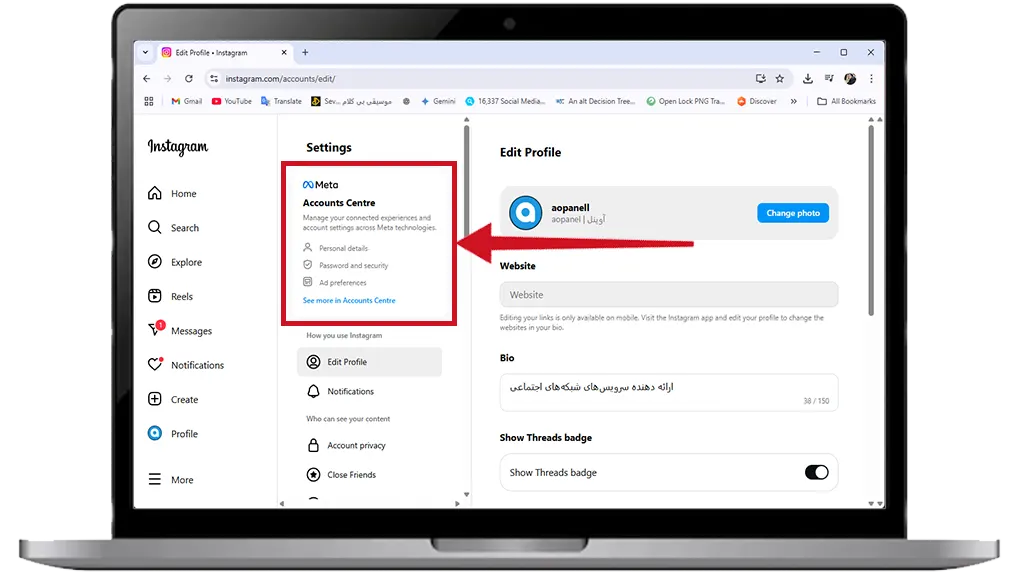This screenshot has width=1024, height=576.
Task: Open a new browser tab
Action: [x=305, y=52]
